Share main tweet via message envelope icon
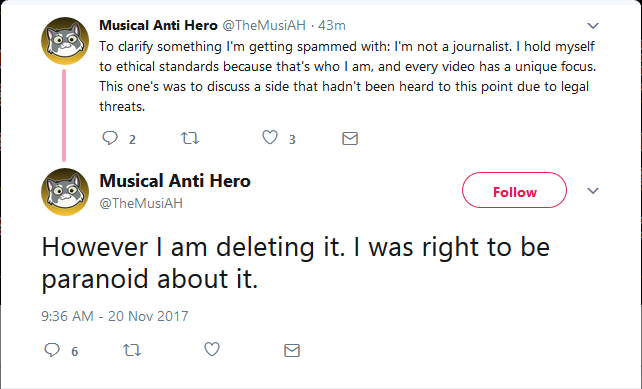This screenshot has width=642, height=389. click(292, 351)
